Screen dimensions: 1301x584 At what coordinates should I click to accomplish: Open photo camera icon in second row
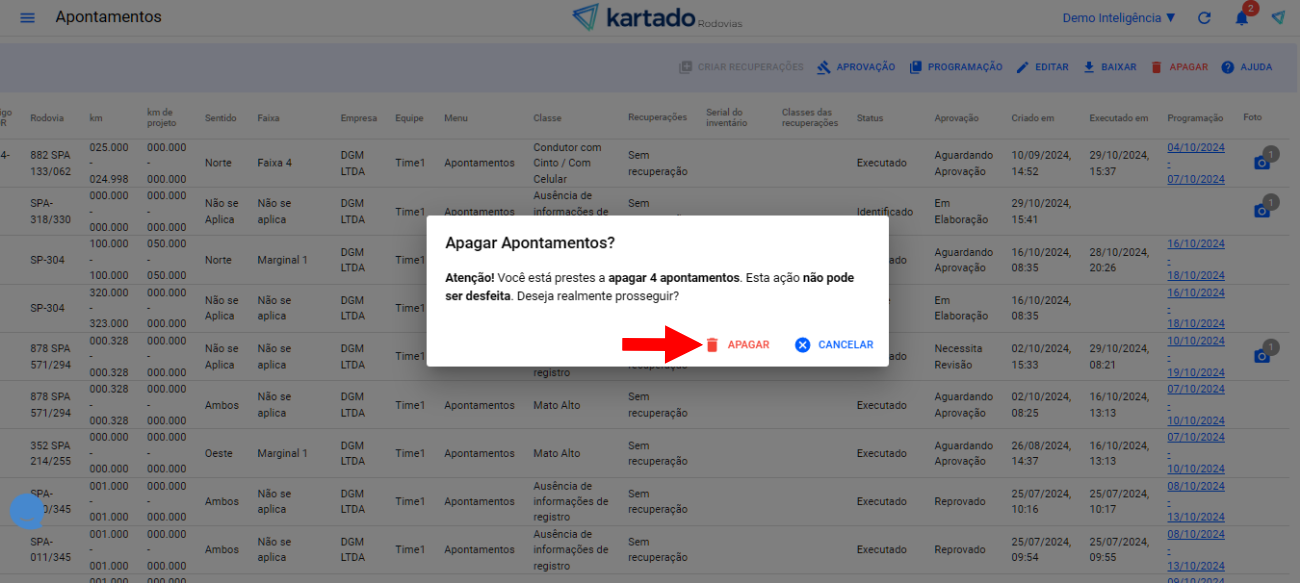coord(1262,210)
